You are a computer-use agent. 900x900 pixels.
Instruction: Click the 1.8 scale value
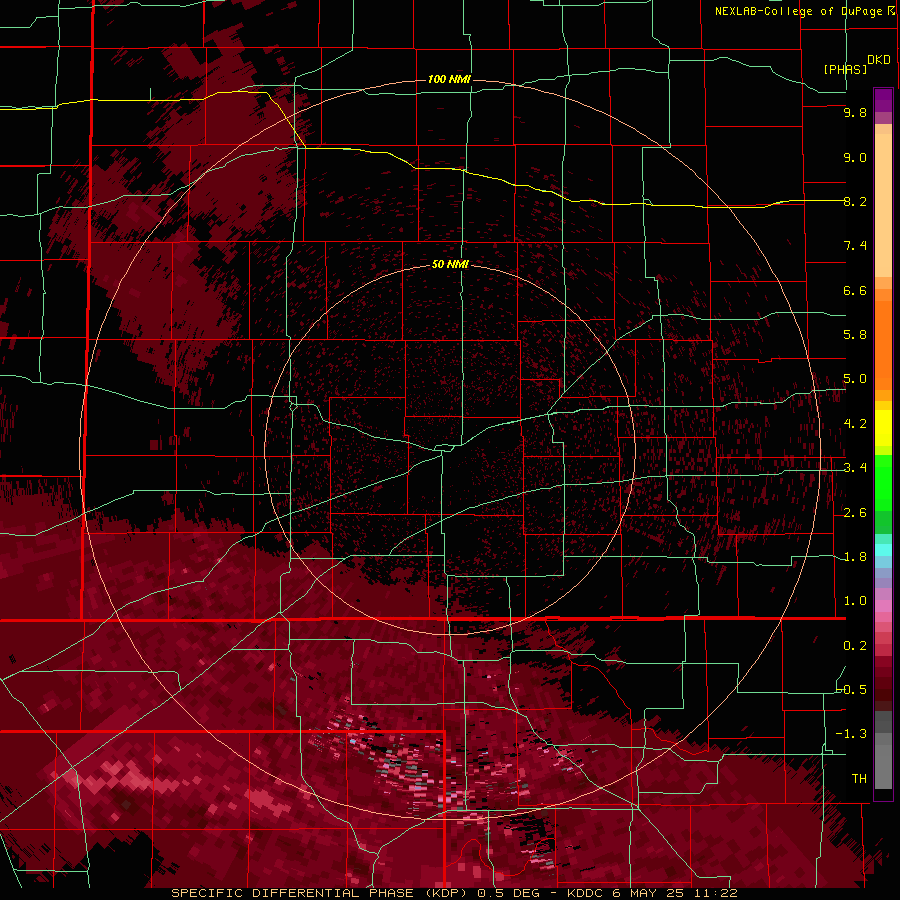855,557
